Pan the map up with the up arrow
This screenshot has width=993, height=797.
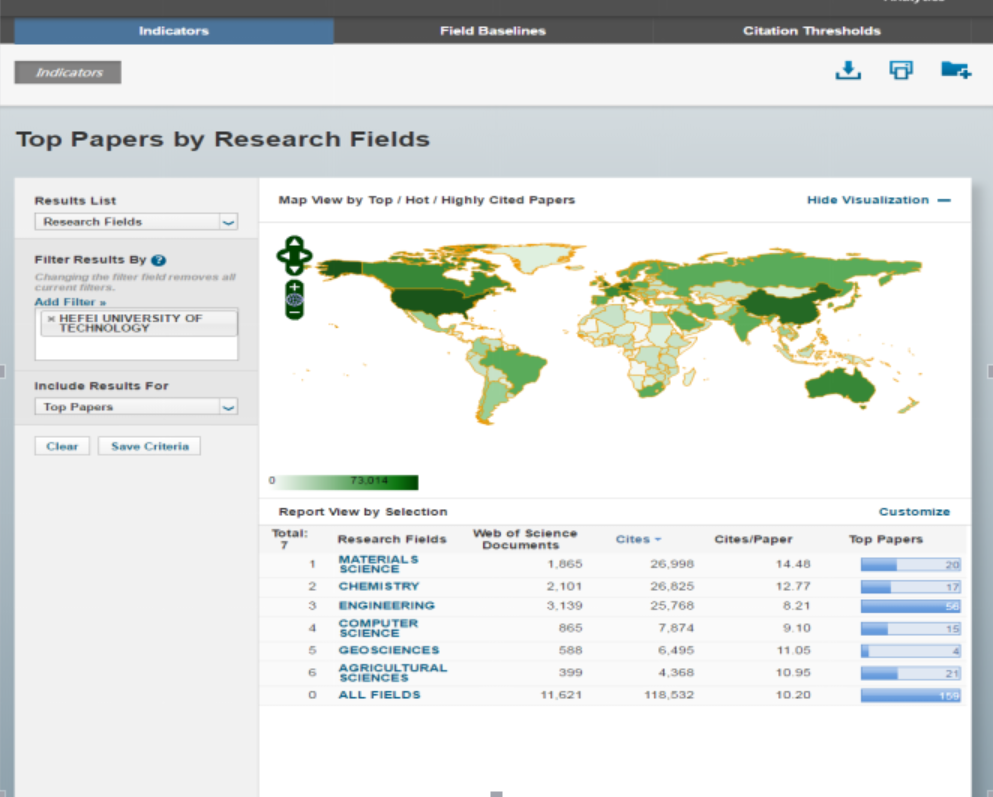click(294, 243)
